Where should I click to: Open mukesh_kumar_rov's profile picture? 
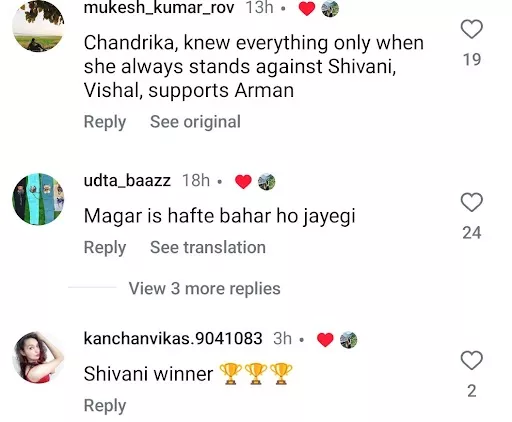(38, 26)
